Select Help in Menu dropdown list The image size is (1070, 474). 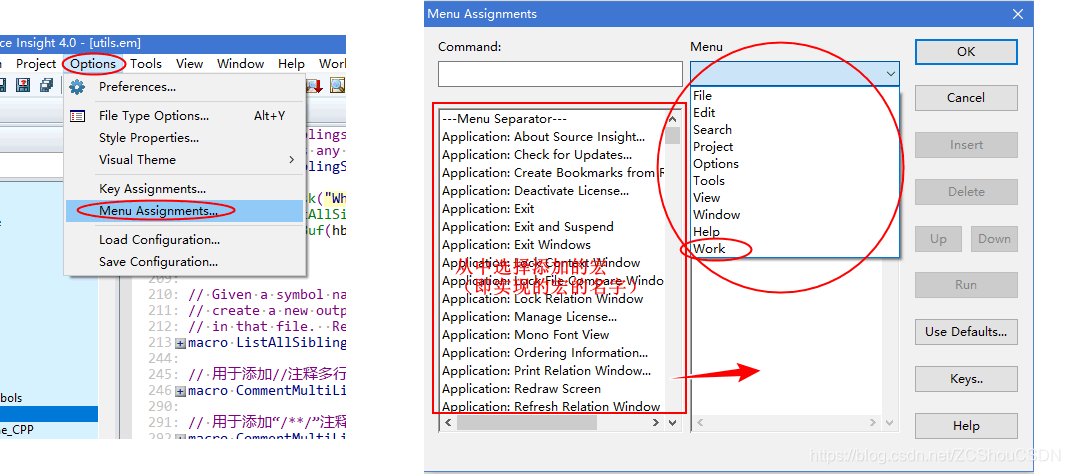tap(795, 232)
